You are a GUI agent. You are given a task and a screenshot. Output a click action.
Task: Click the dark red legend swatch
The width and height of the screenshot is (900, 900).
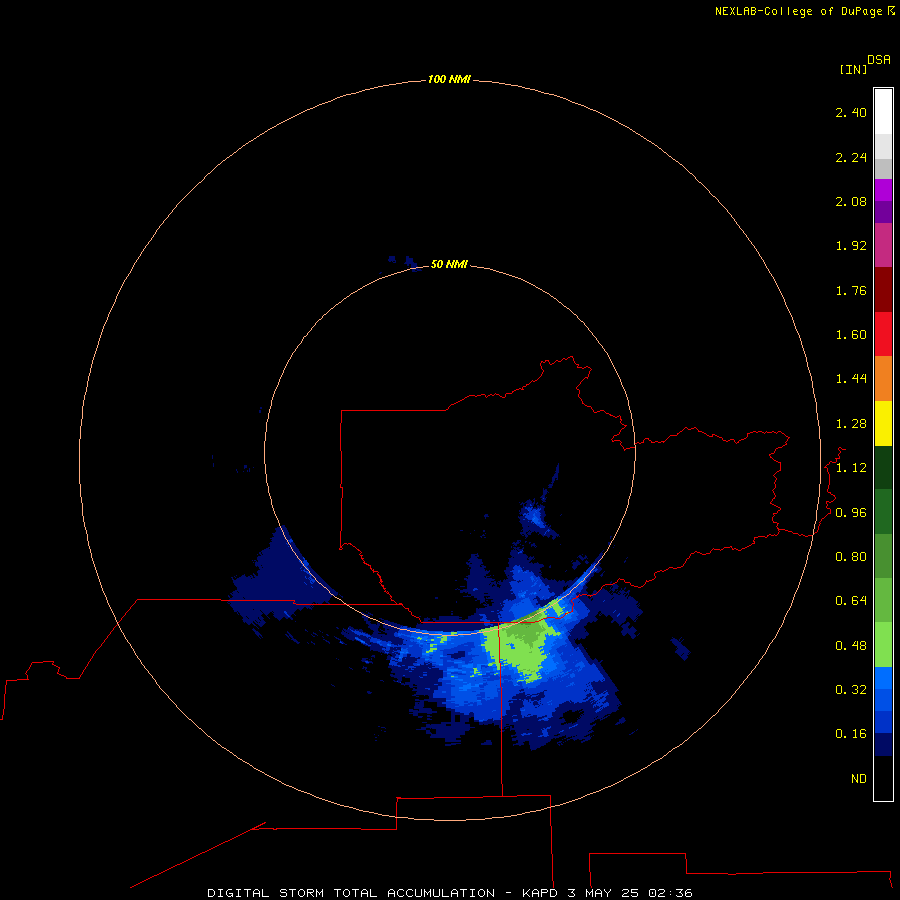tap(883, 290)
